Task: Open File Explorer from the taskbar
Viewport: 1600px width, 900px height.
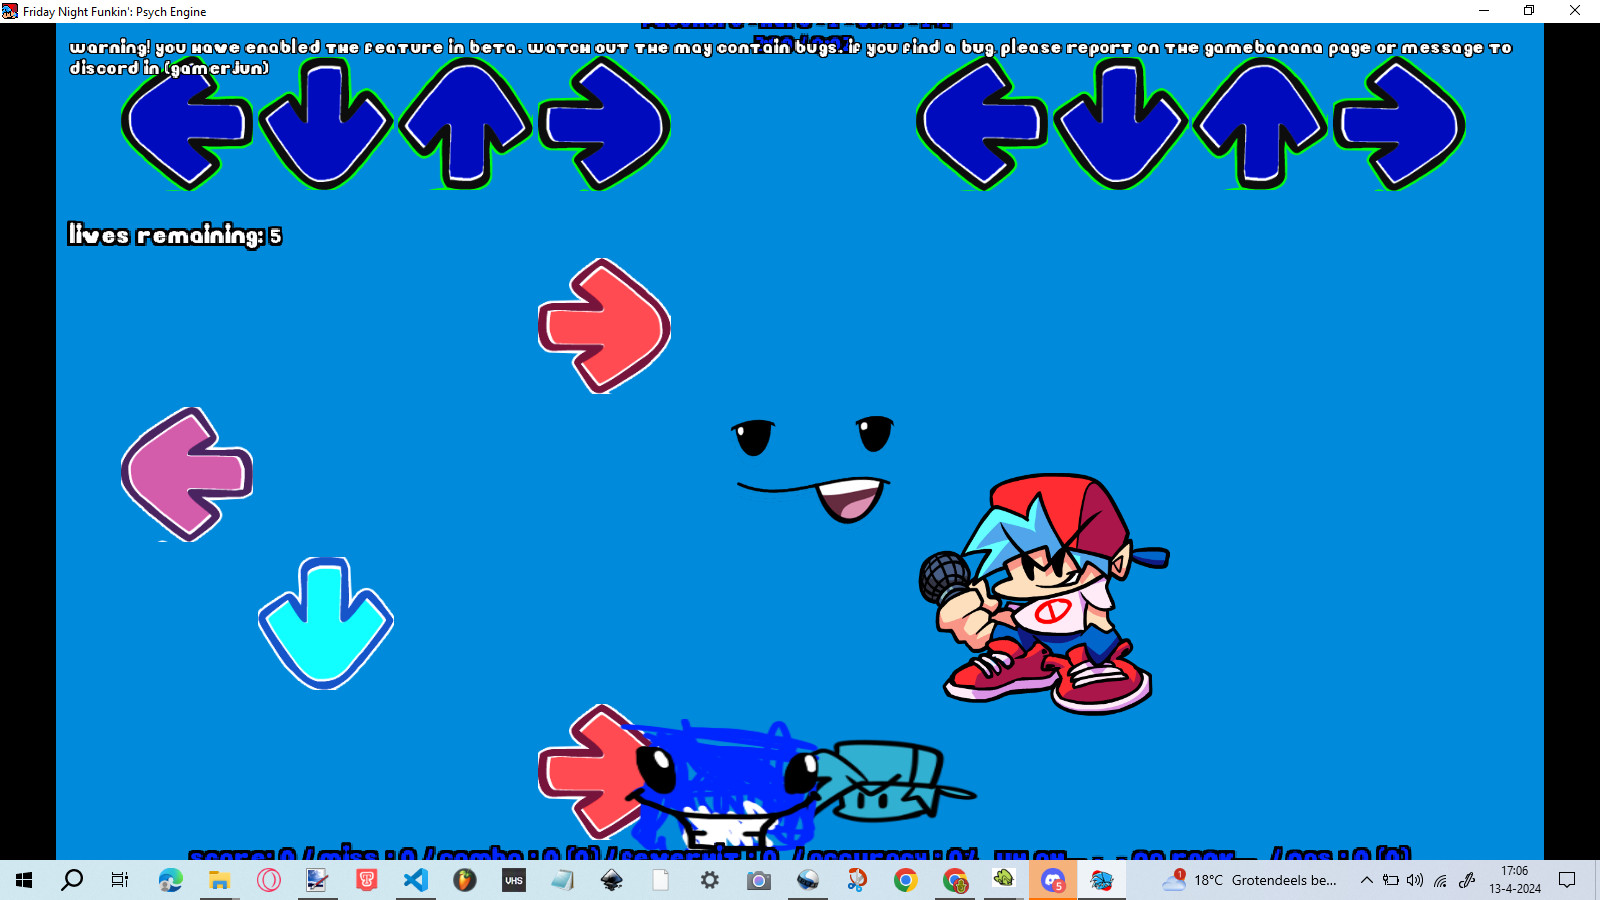Action: click(219, 880)
